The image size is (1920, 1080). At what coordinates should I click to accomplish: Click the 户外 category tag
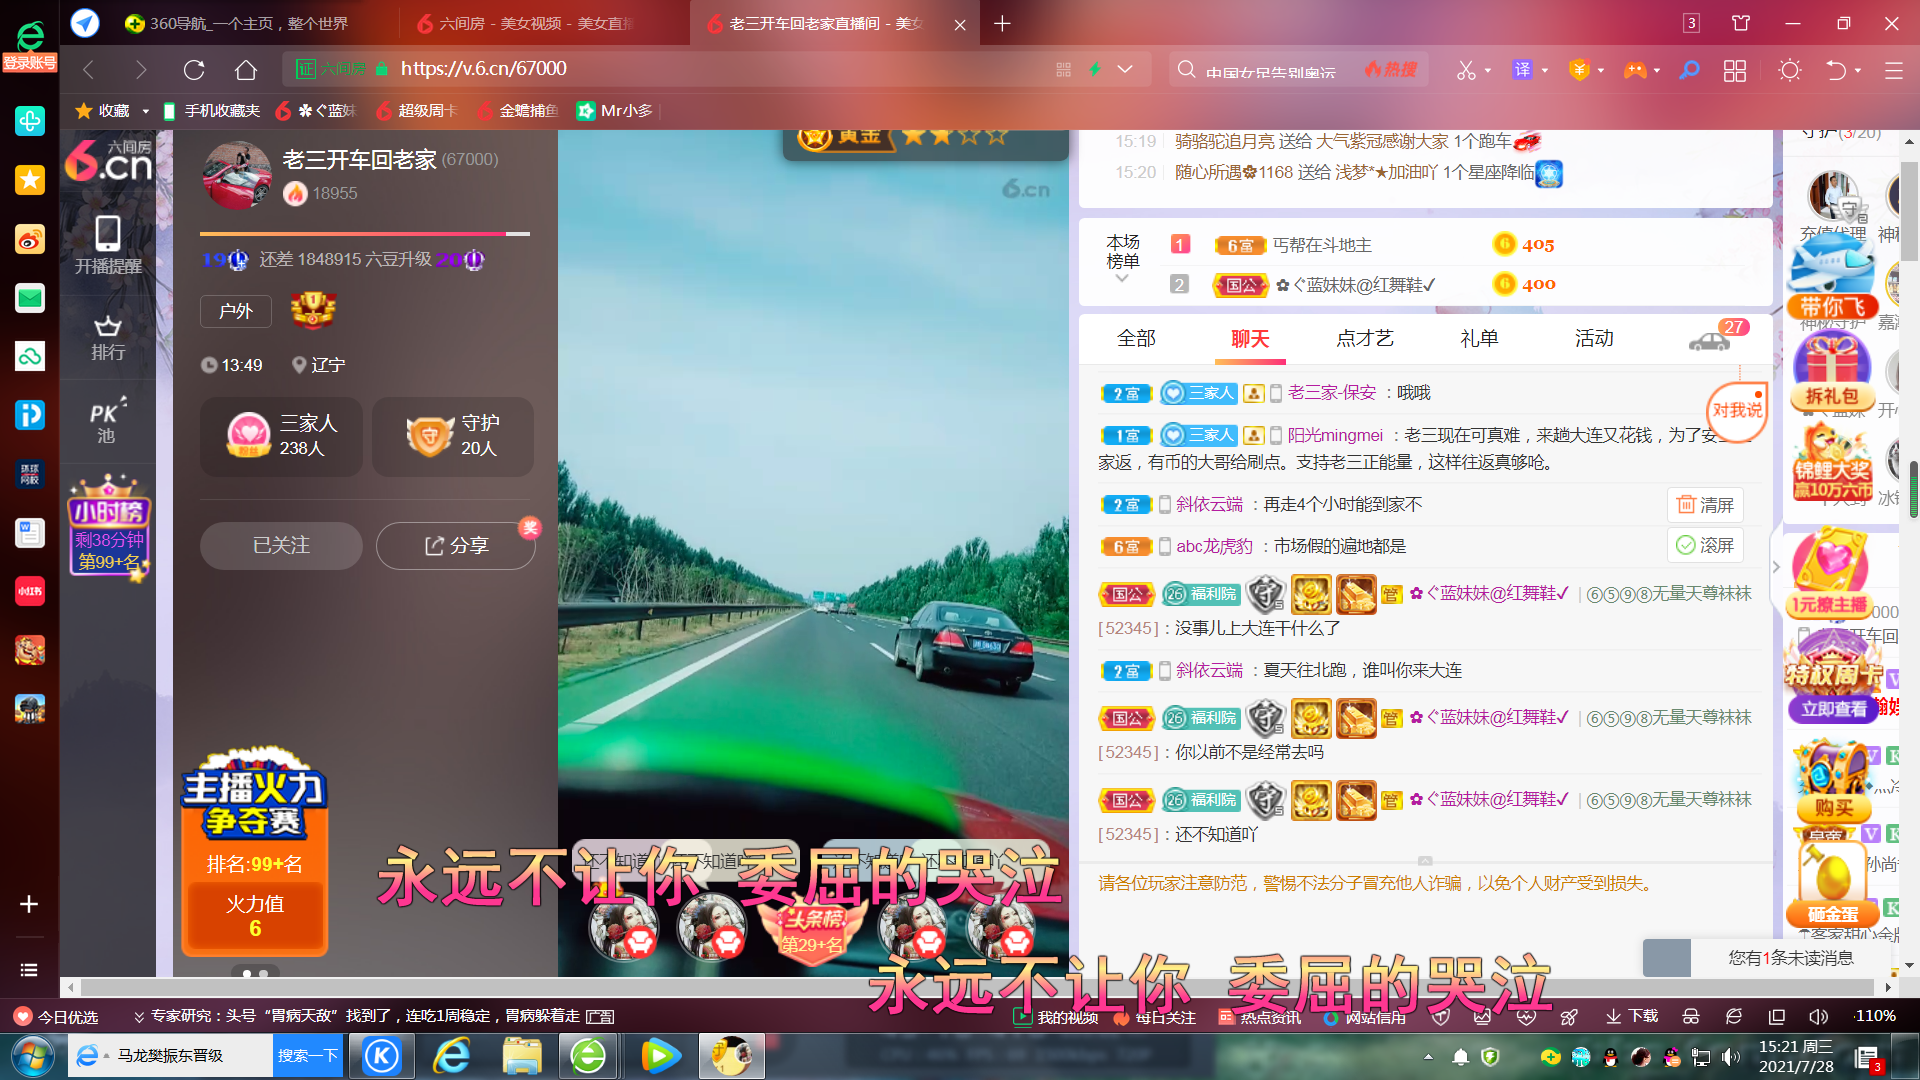pyautogui.click(x=236, y=311)
